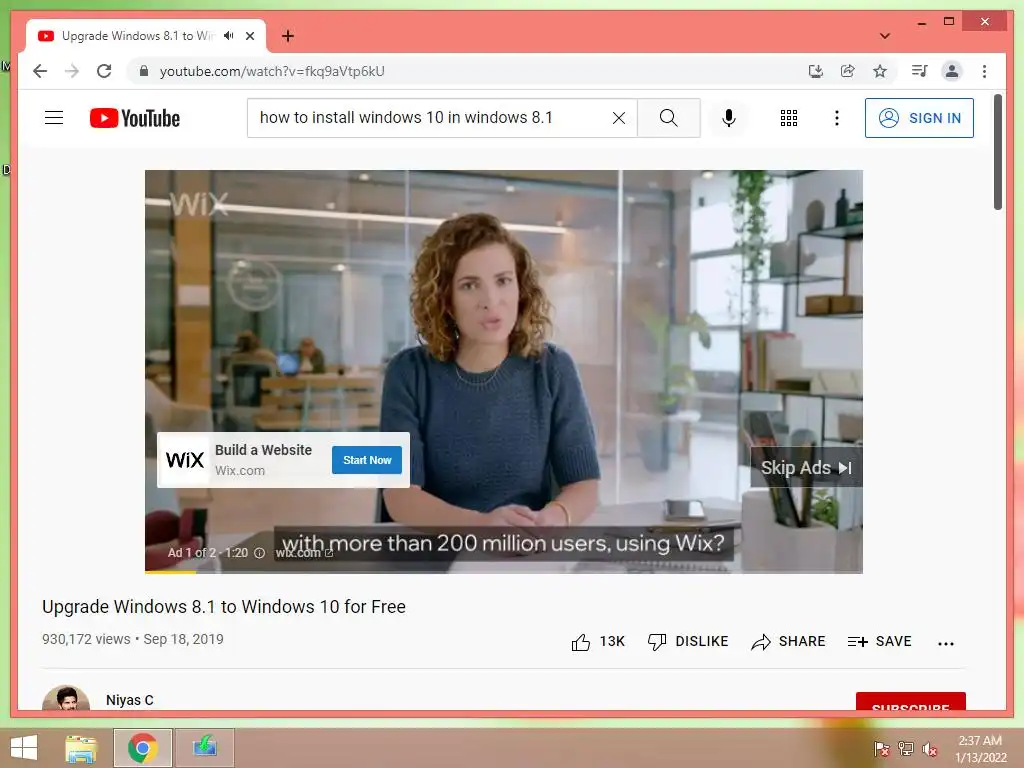The width and height of the screenshot is (1024, 768).
Task: Open YouTube settings three-dot menu
Action: 837,118
